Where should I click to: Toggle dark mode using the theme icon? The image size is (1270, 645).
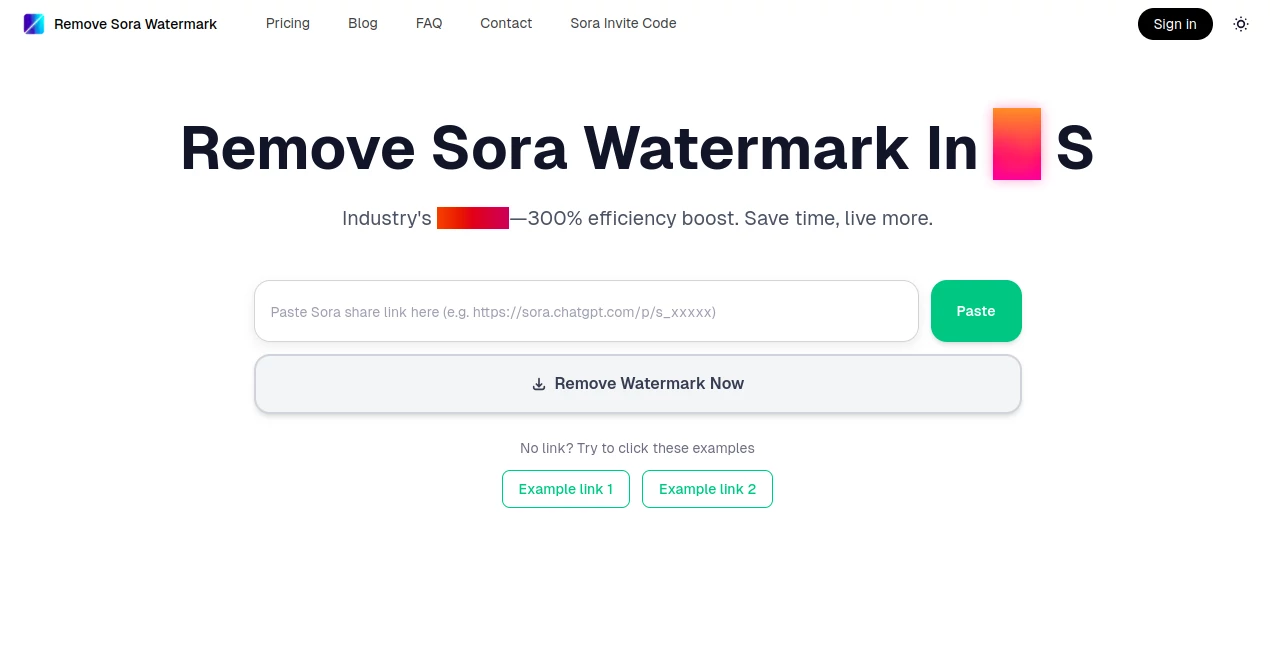tap(1241, 23)
